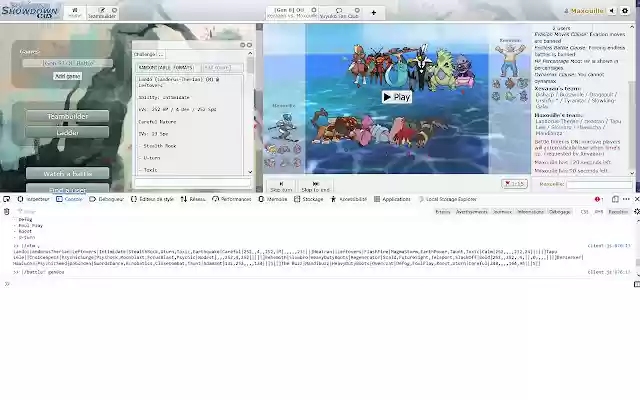Screen dimensions: 640x400
Task: Click the opponent's trainer sprite
Action: click(510, 60)
